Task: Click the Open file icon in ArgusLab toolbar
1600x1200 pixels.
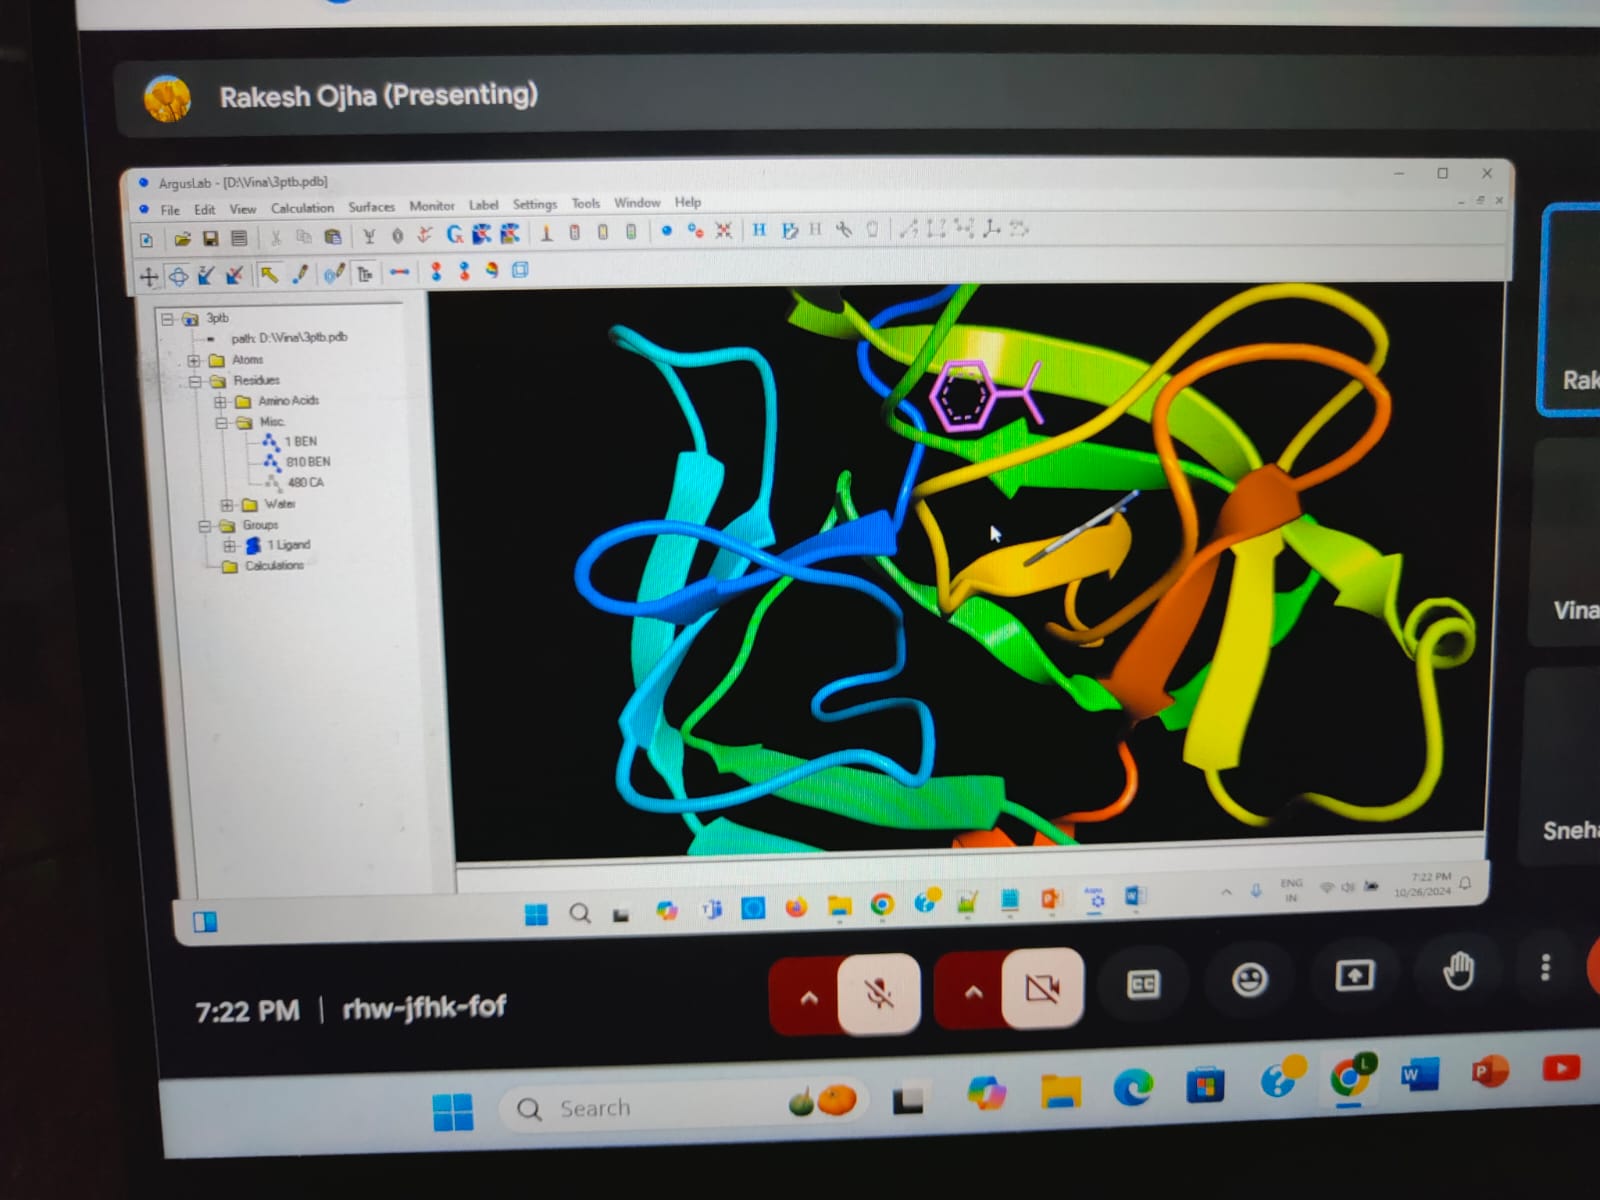Action: tap(182, 239)
